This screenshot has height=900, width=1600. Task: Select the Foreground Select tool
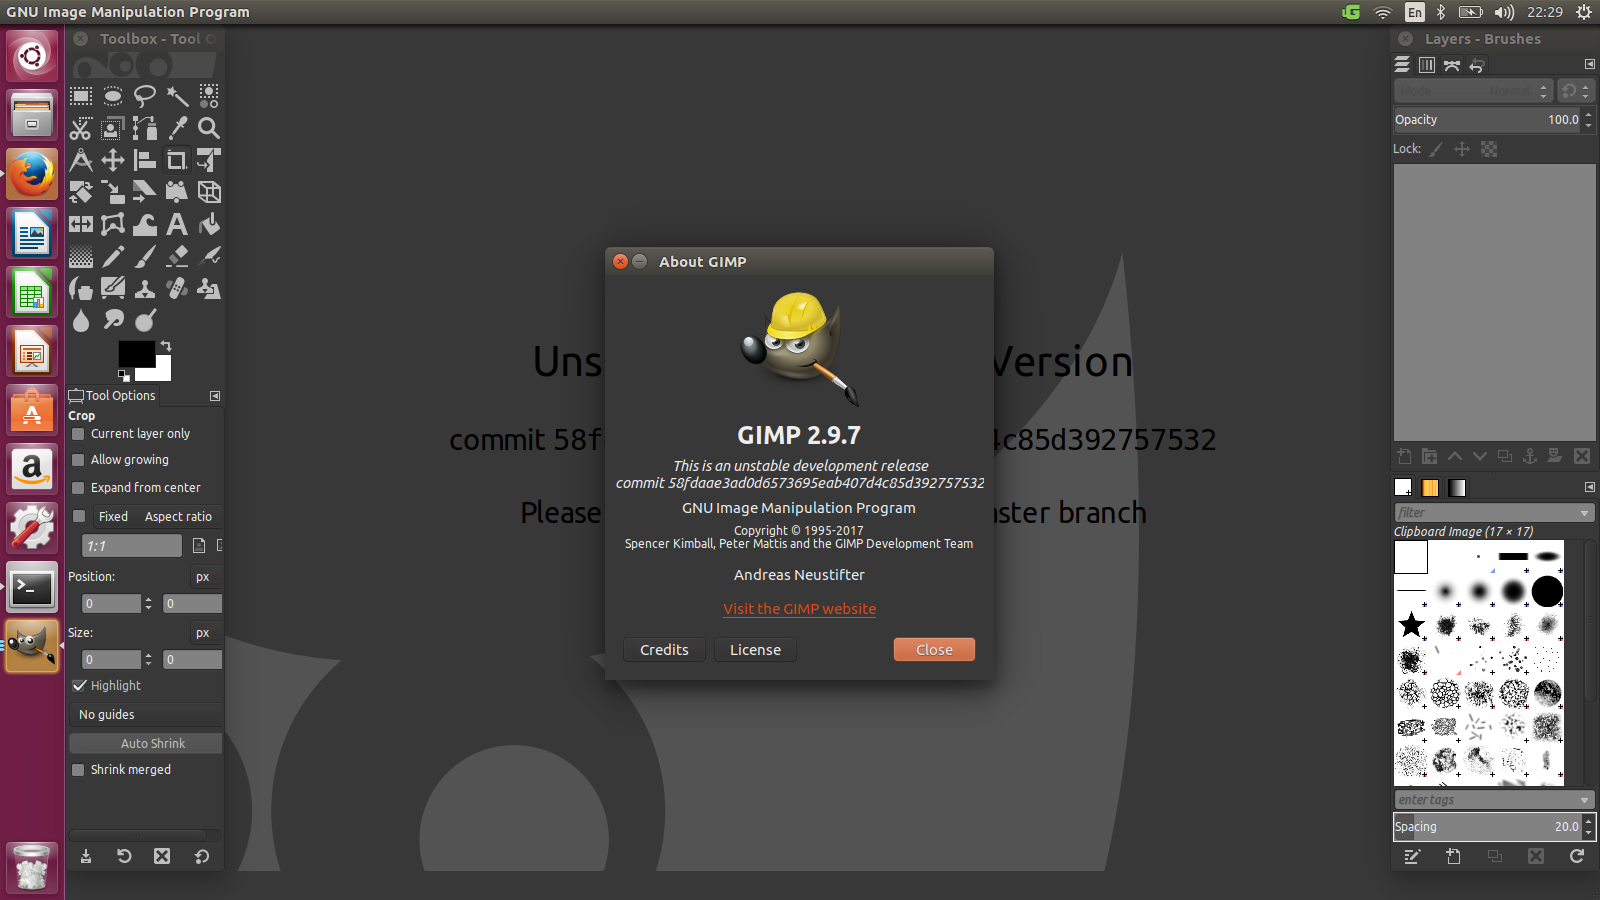click(113, 128)
